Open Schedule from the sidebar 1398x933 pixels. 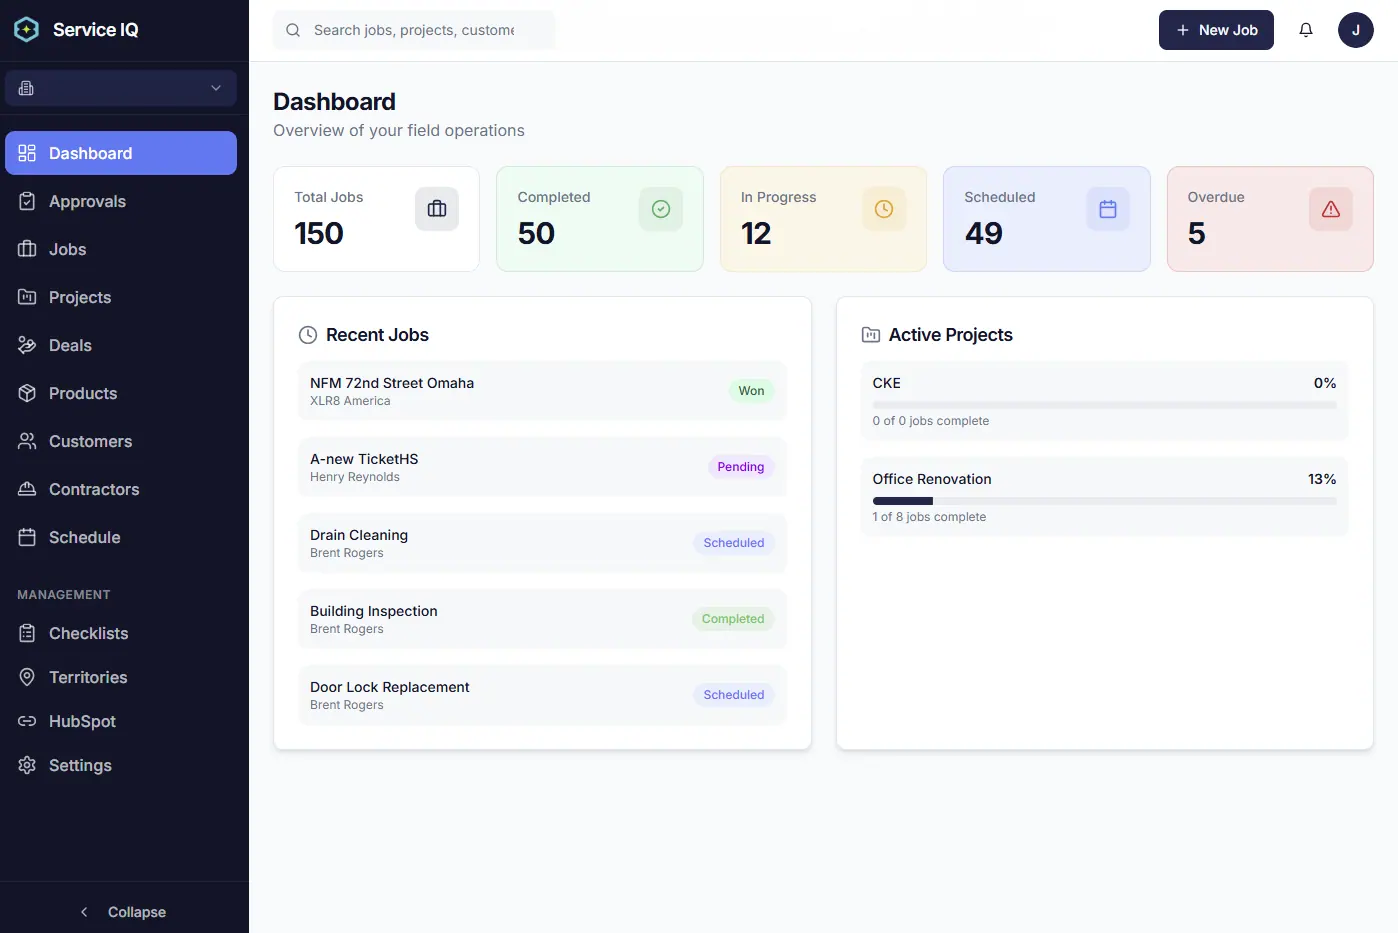121,537
